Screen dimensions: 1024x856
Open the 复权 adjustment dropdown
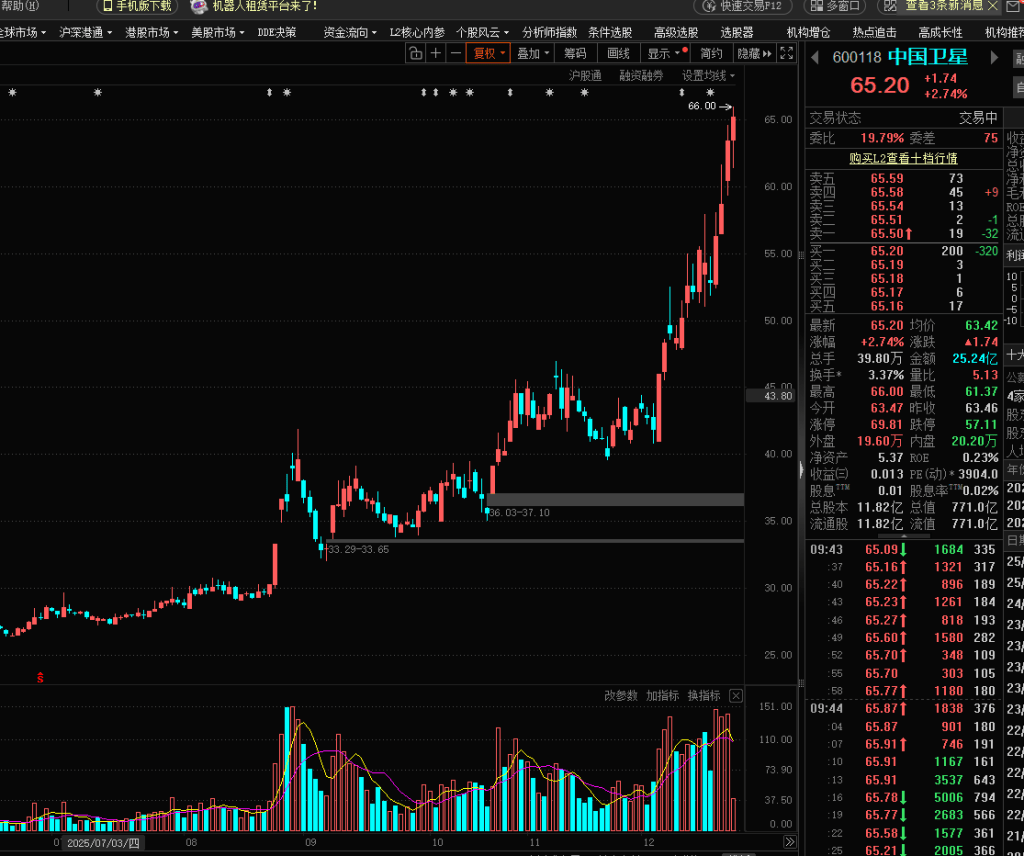click(490, 53)
